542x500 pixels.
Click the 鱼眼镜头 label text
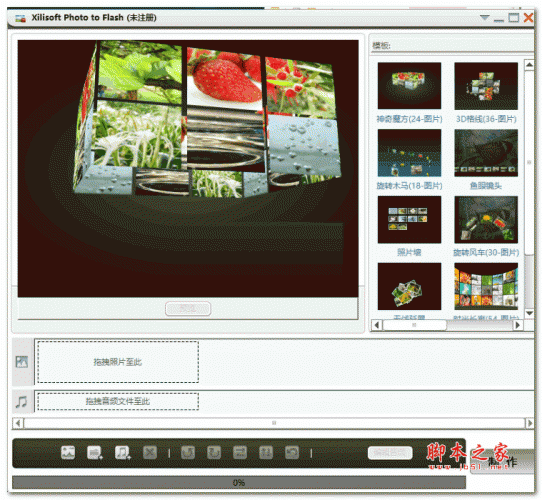486,186
